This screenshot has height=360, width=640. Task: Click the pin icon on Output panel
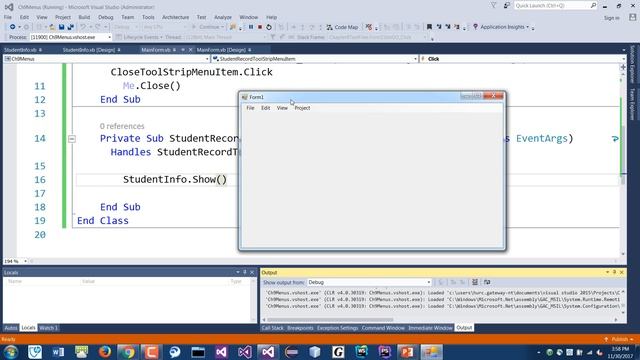pos(614,272)
